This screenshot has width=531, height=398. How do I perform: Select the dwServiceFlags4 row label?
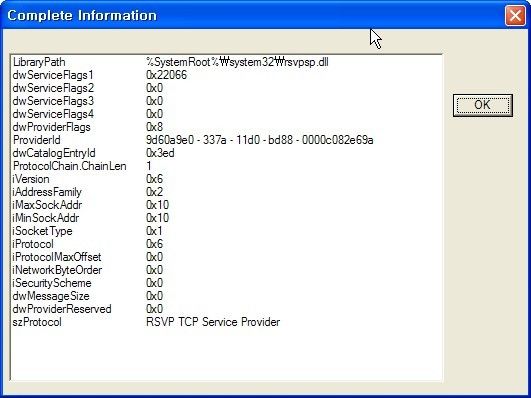[x=53, y=114]
